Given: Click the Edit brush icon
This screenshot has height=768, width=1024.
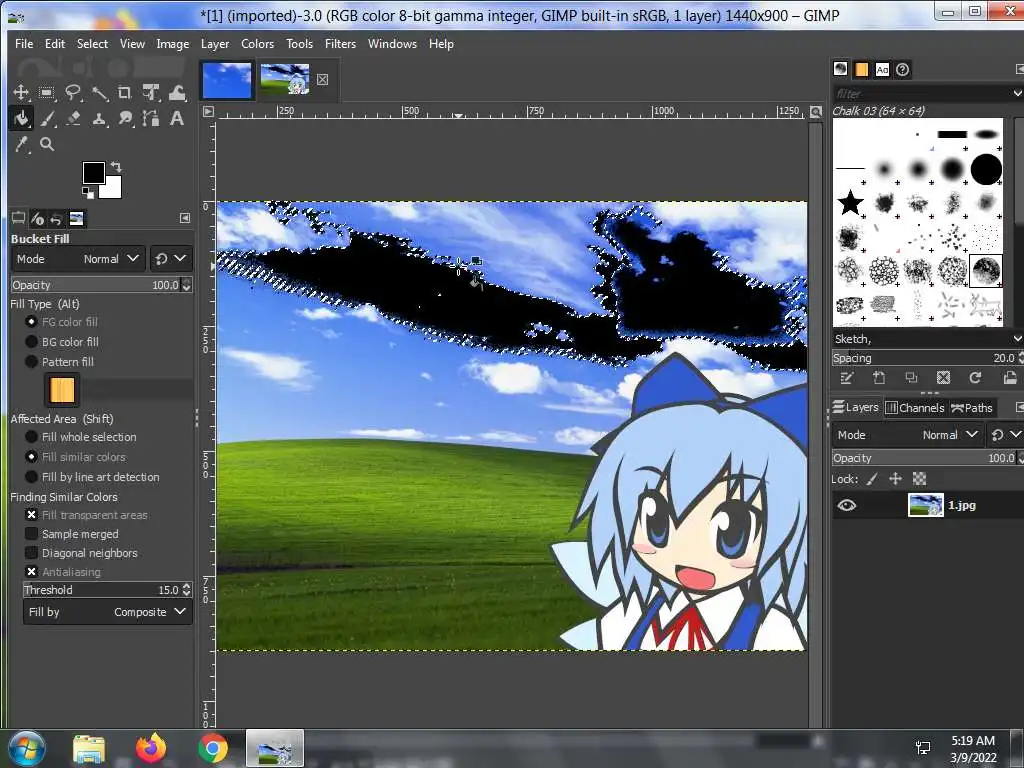Looking at the screenshot, I should click(x=847, y=377).
